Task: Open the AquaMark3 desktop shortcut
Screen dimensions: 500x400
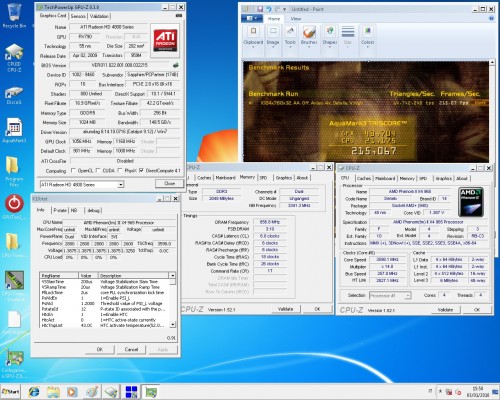Action: 14,129
